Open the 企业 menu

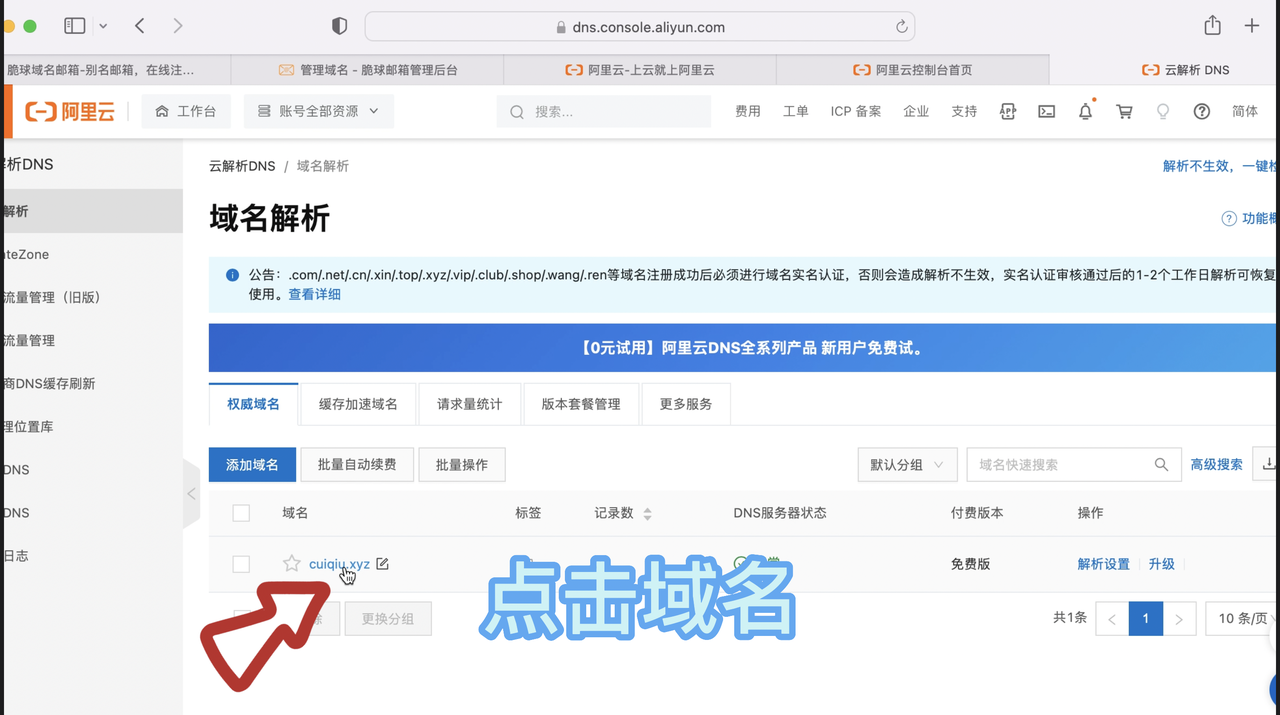click(x=916, y=111)
